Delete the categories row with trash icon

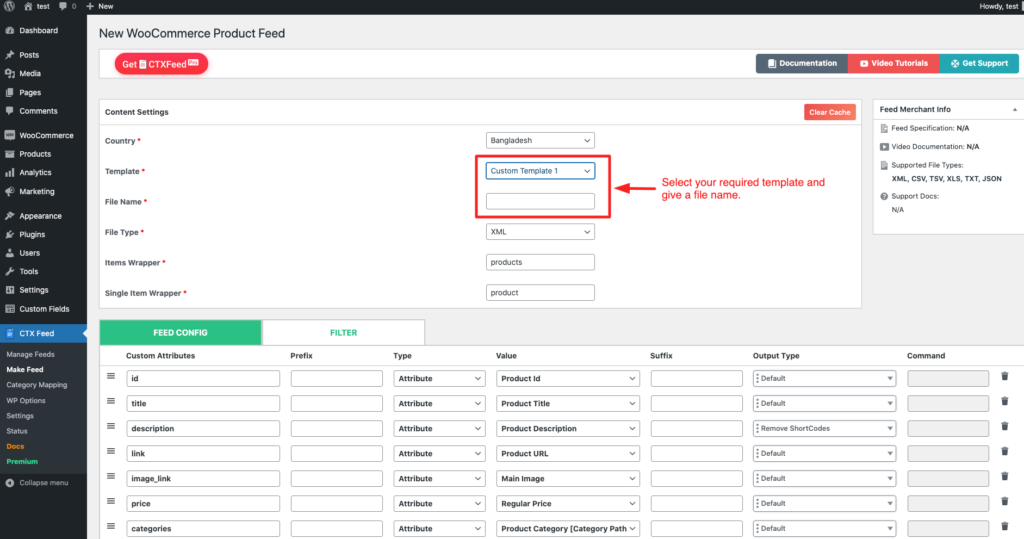[x=1004, y=526]
